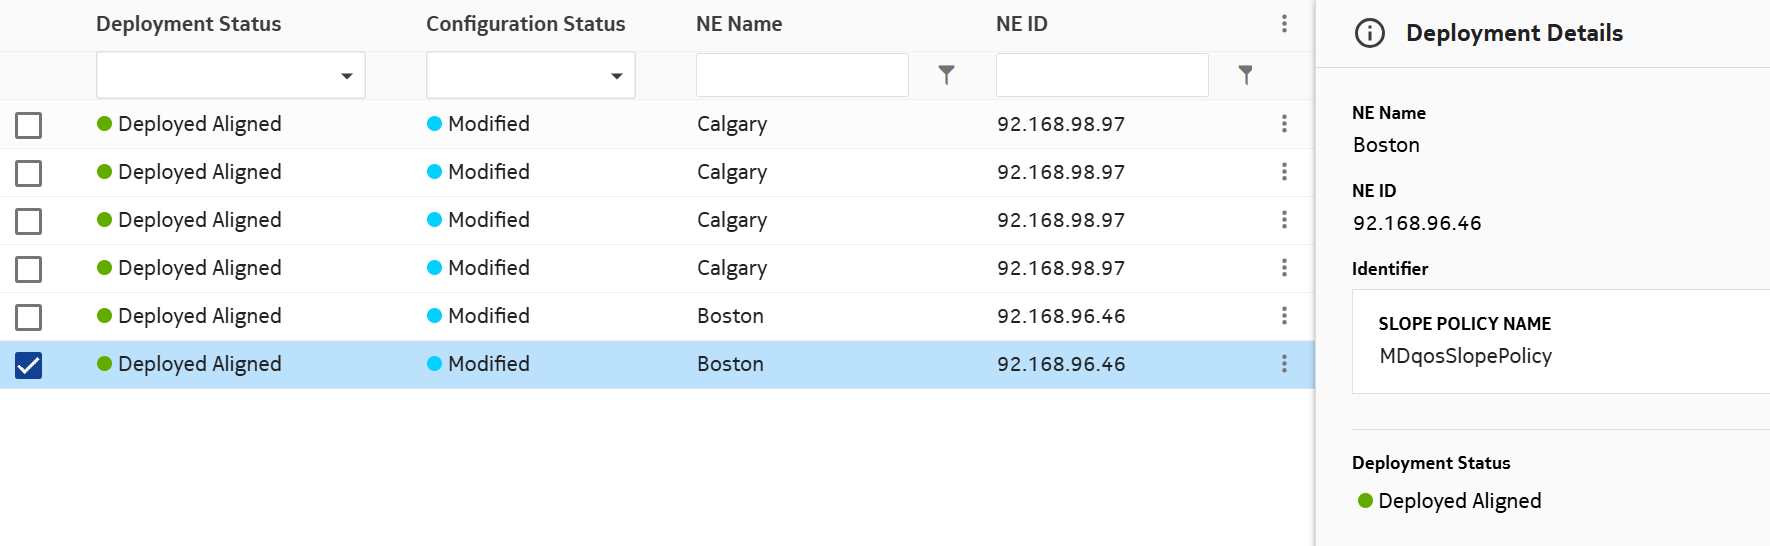Sort by the Deployment Status column header
The height and width of the screenshot is (546, 1770).
click(x=188, y=24)
